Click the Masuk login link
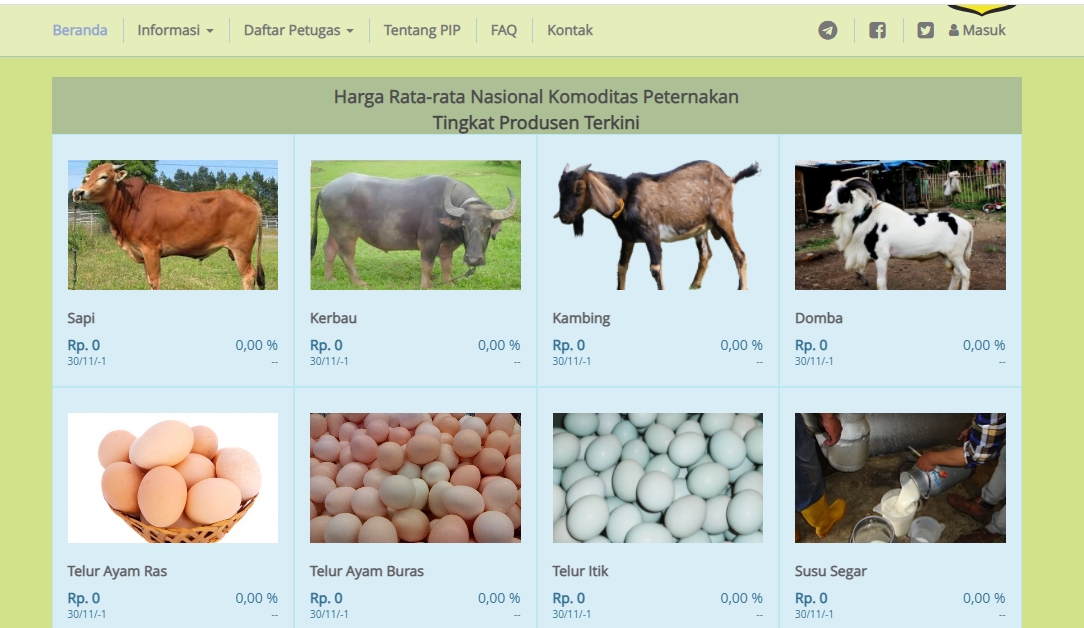The image size is (1084, 628). coord(977,30)
